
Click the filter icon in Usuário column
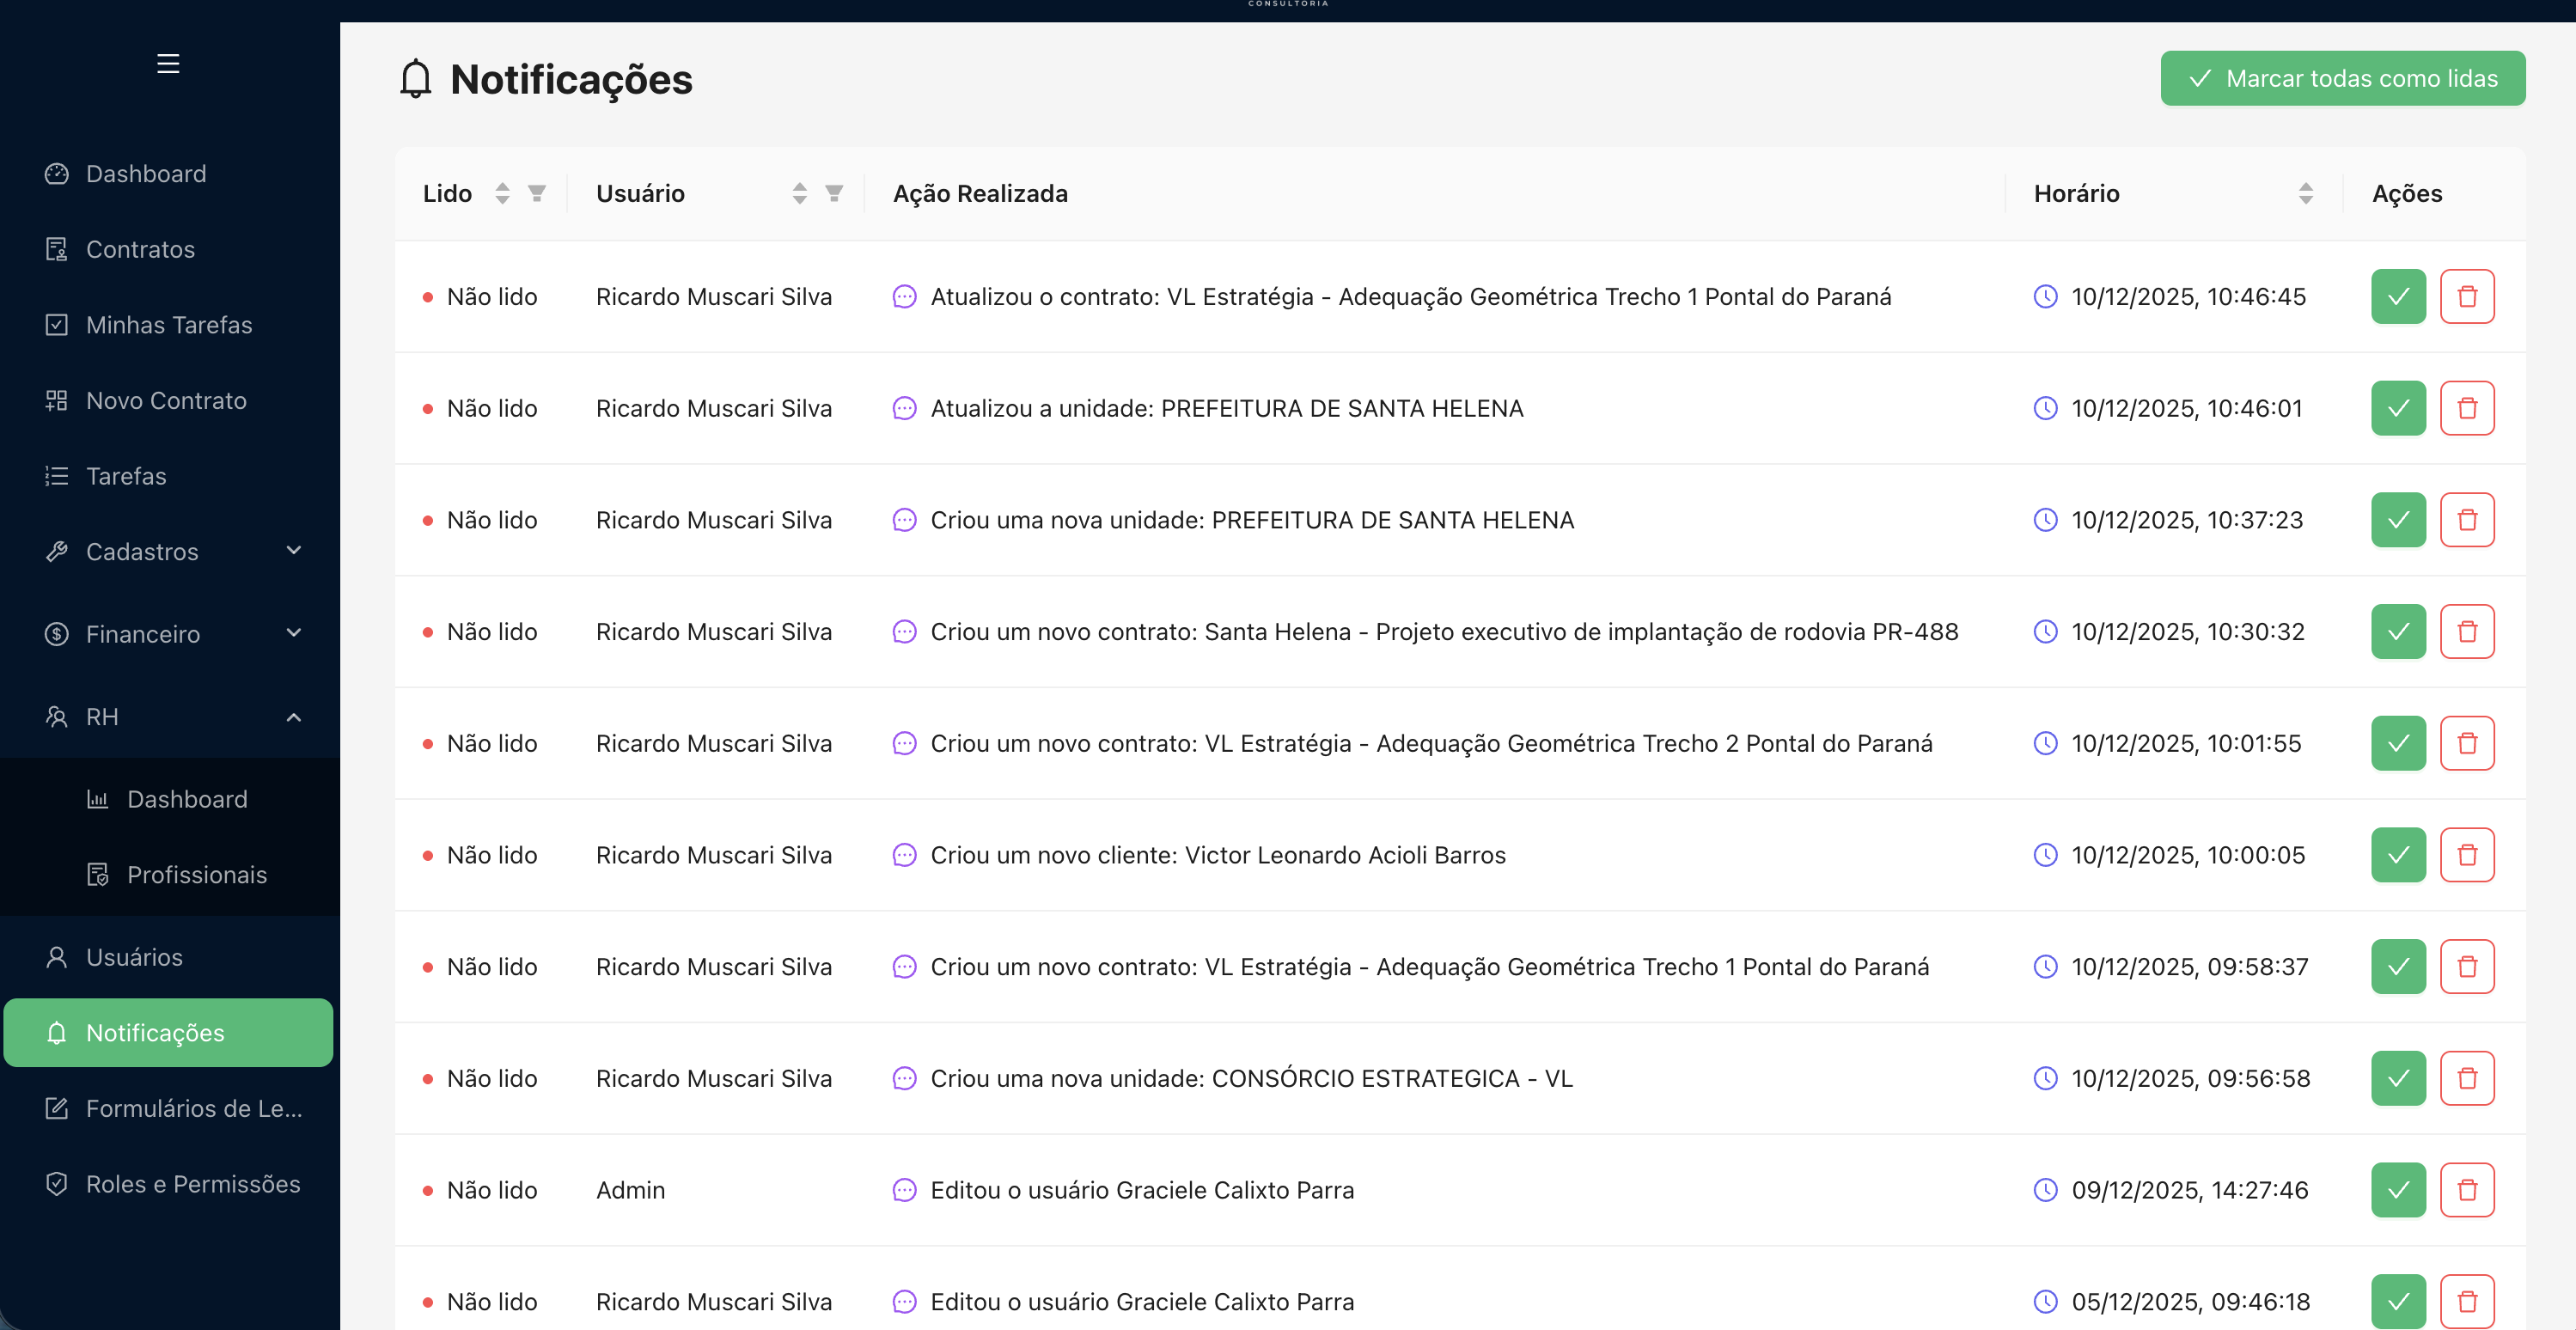[x=834, y=193]
